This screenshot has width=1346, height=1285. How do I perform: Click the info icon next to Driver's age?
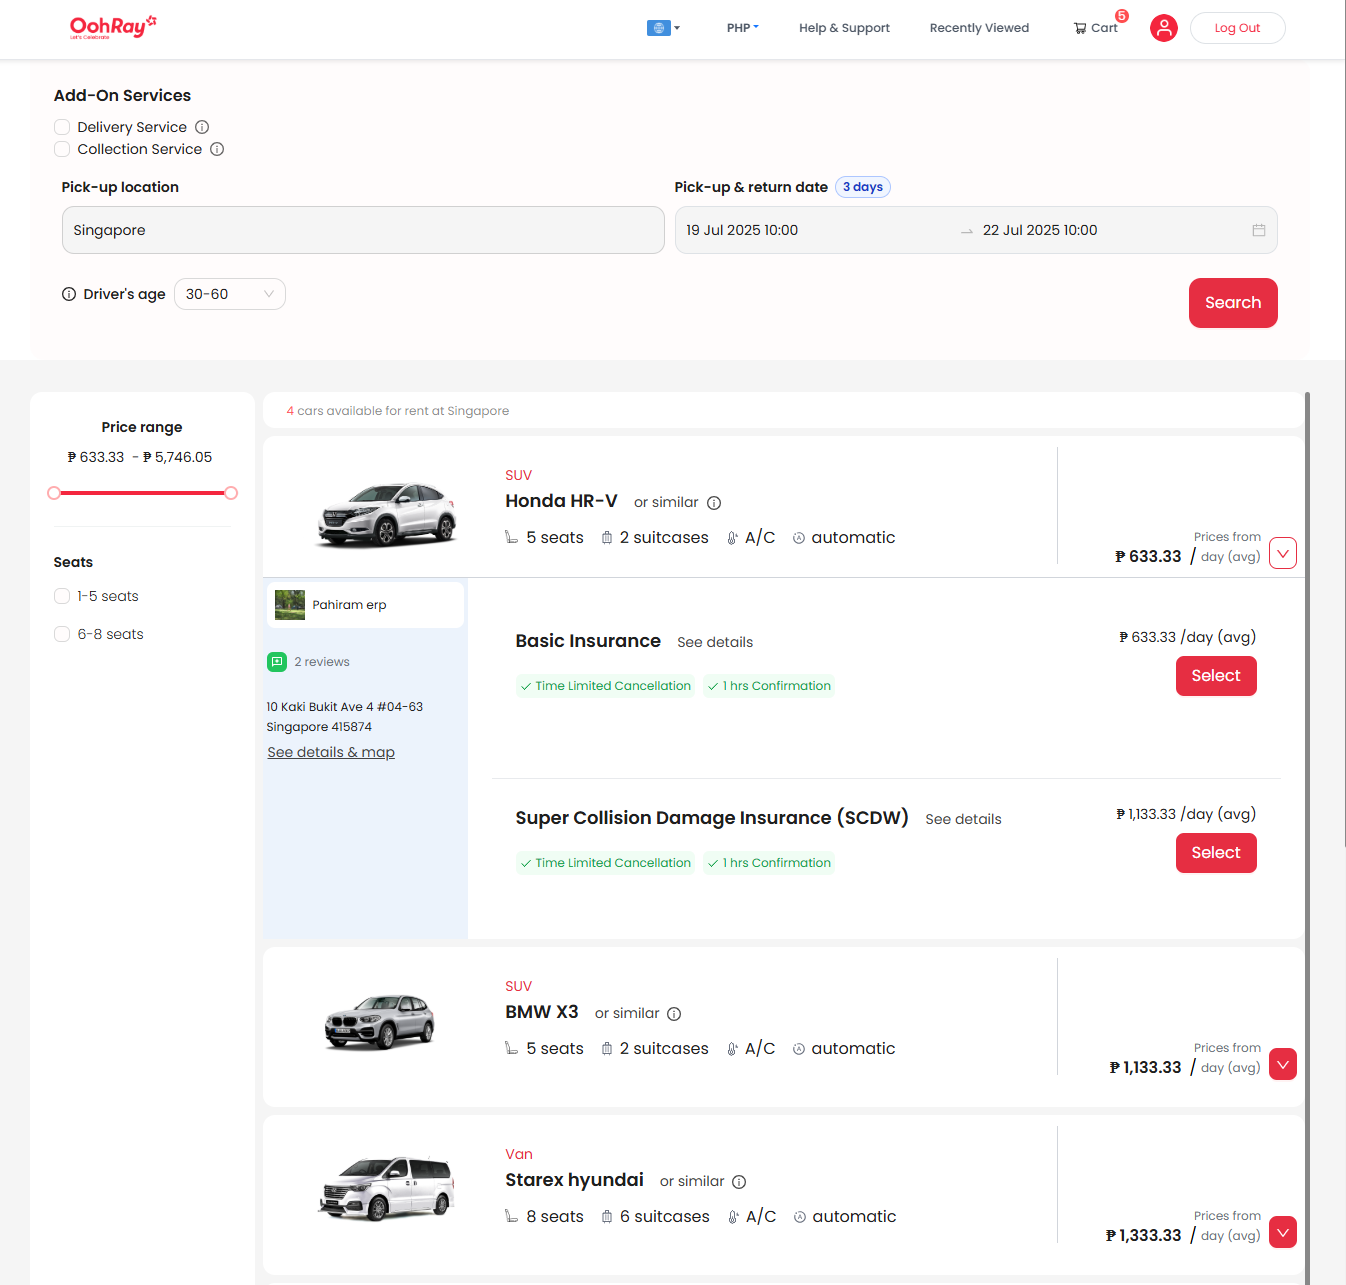[68, 294]
